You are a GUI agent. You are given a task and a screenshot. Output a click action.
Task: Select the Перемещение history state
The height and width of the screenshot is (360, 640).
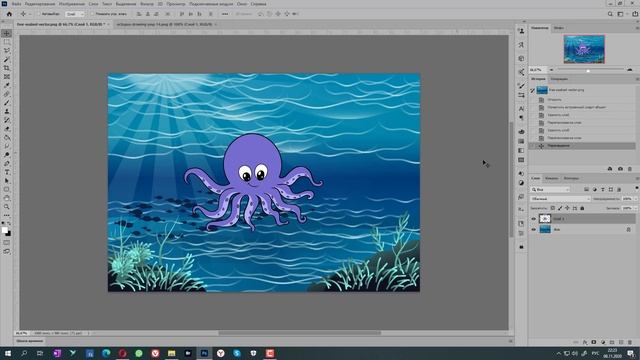582,146
